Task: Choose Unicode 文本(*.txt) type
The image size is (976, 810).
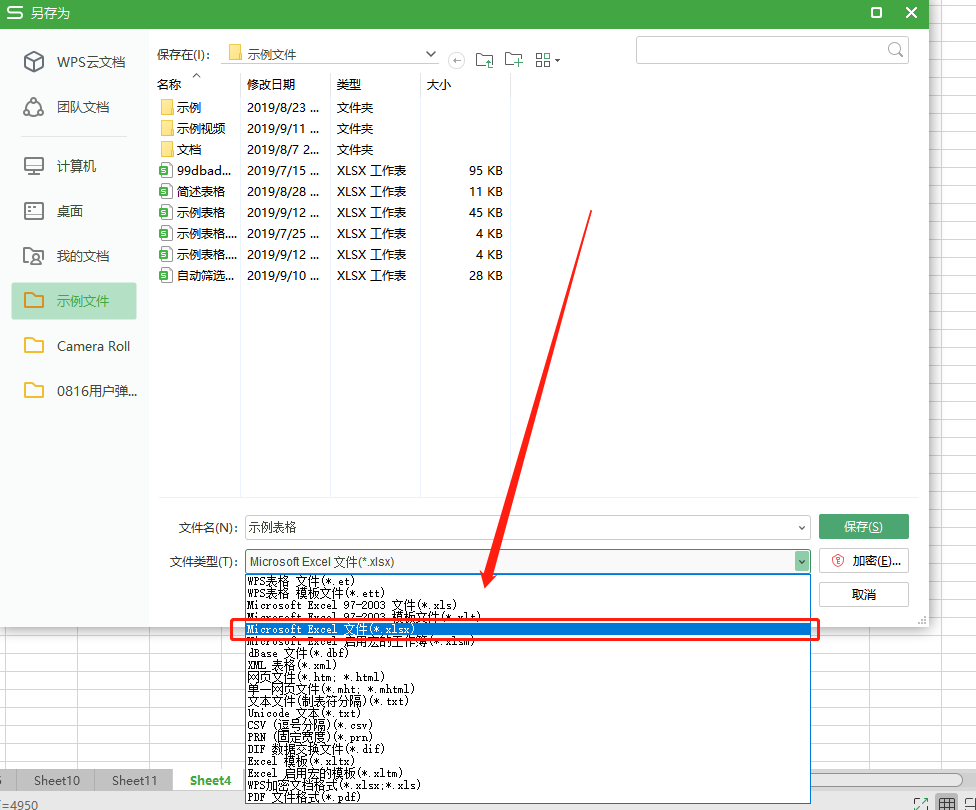Action: click(528, 713)
